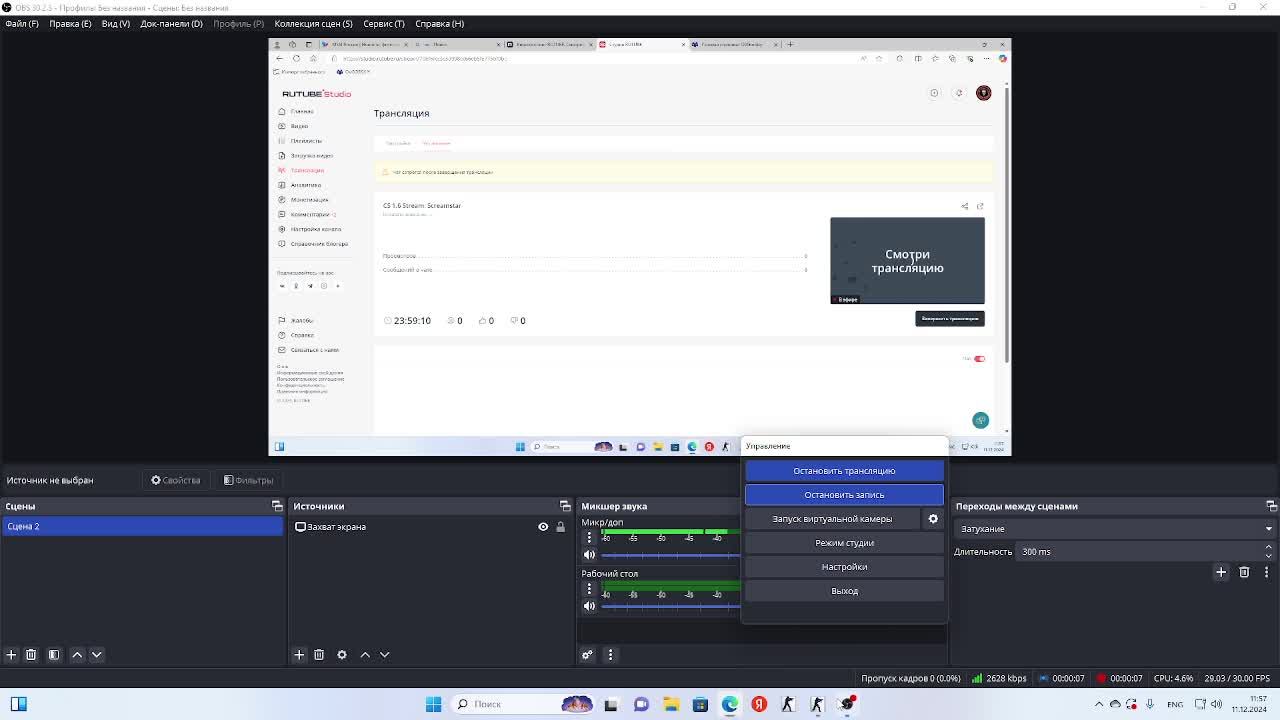The width and height of the screenshot is (1280, 720).
Task: Click the 29.03 / 30.00 FPS status
Action: coord(1238,678)
